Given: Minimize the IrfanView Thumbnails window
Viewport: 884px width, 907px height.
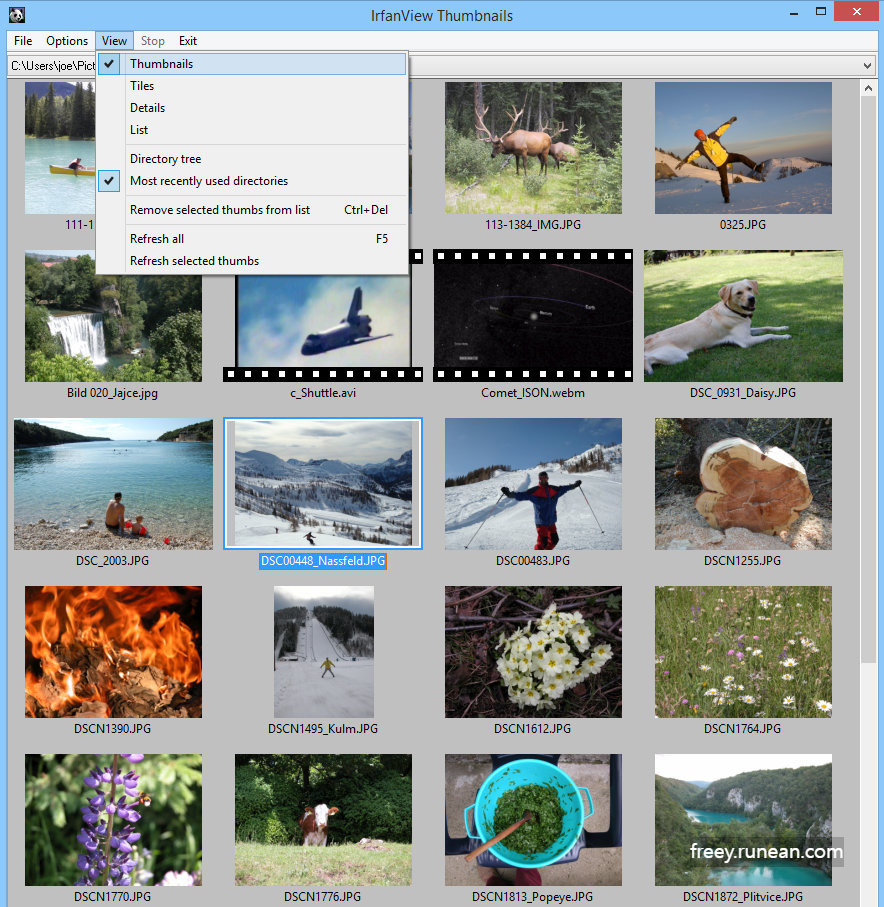Looking at the screenshot, I should (794, 13).
